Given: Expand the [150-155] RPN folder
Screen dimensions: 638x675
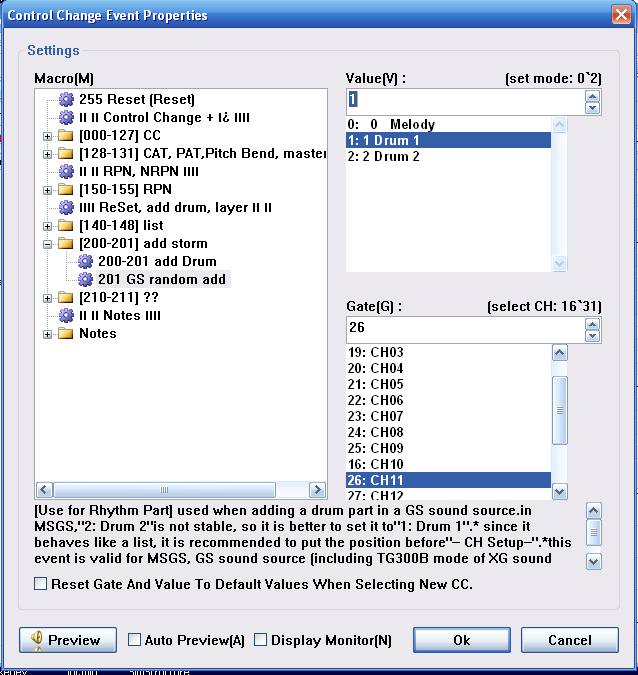Looking at the screenshot, I should coord(48,189).
